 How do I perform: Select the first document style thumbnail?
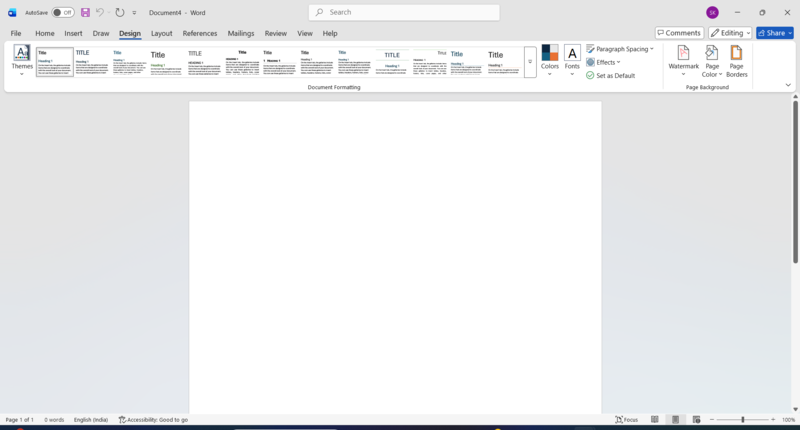coord(55,62)
